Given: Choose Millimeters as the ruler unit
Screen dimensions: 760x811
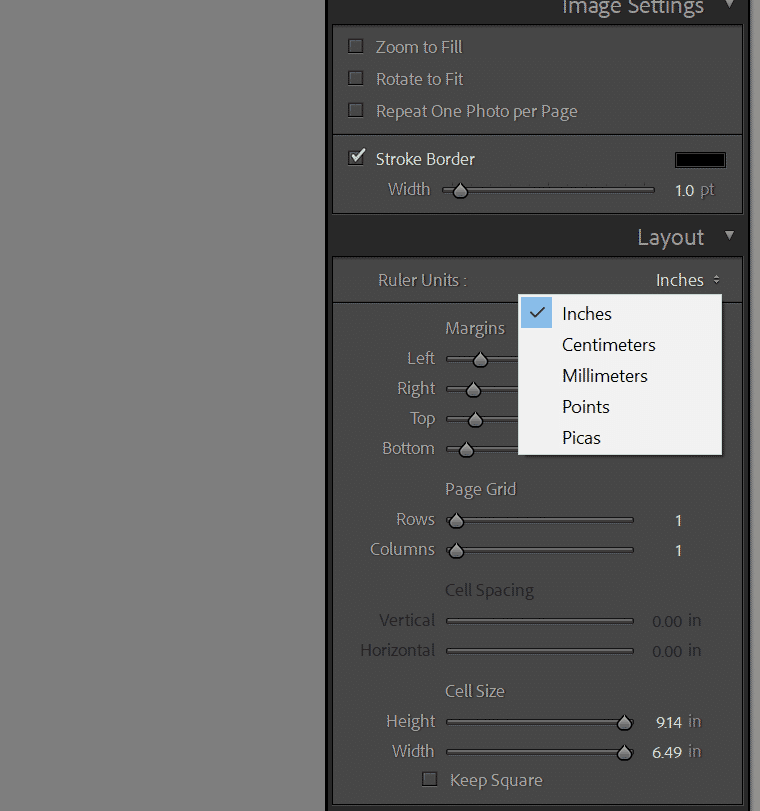Looking at the screenshot, I should click(x=604, y=376).
